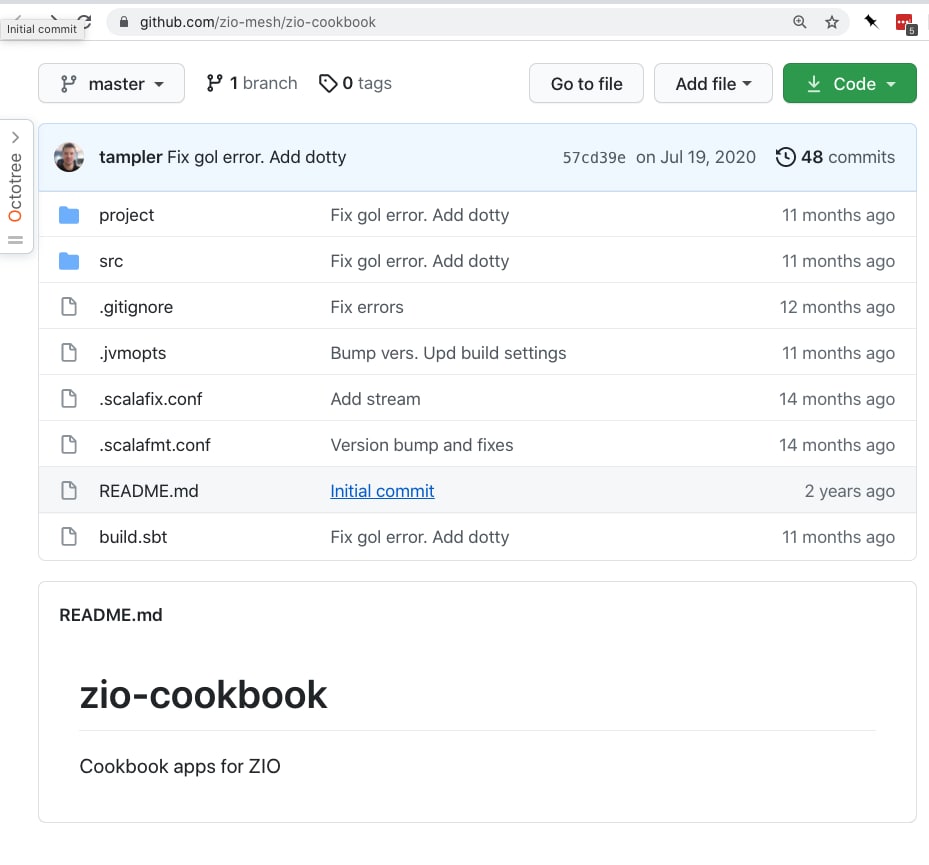
Task: Click the red extension icon with badge
Action: click(906, 24)
